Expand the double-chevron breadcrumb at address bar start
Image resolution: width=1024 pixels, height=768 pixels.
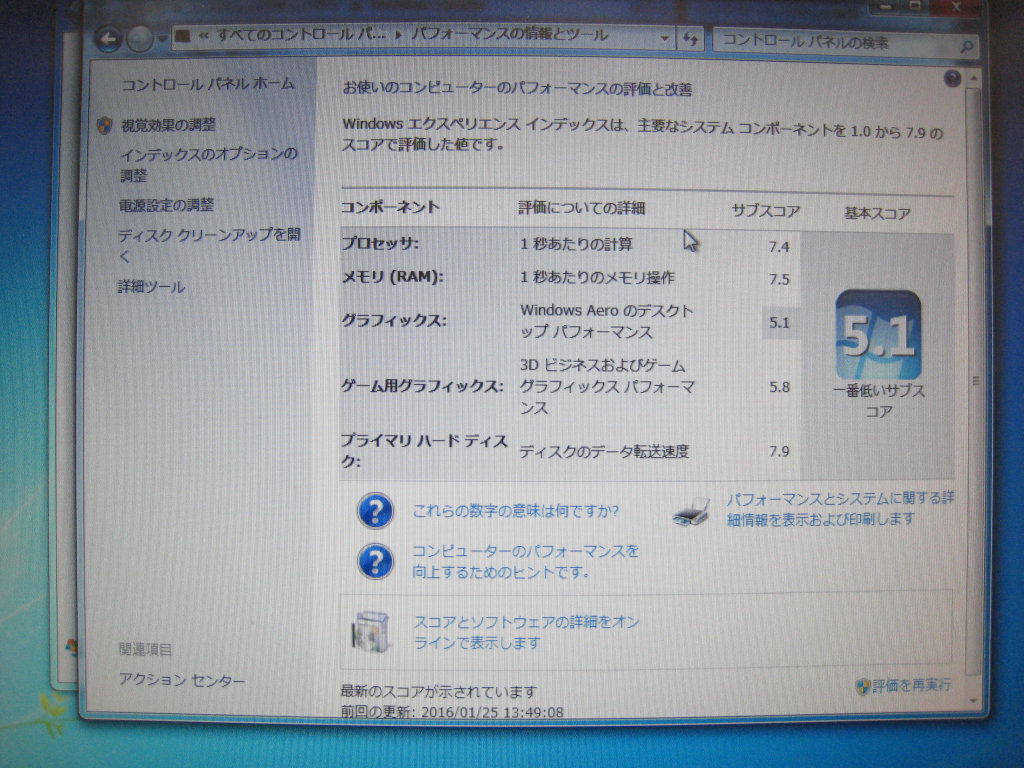pyautogui.click(x=204, y=36)
